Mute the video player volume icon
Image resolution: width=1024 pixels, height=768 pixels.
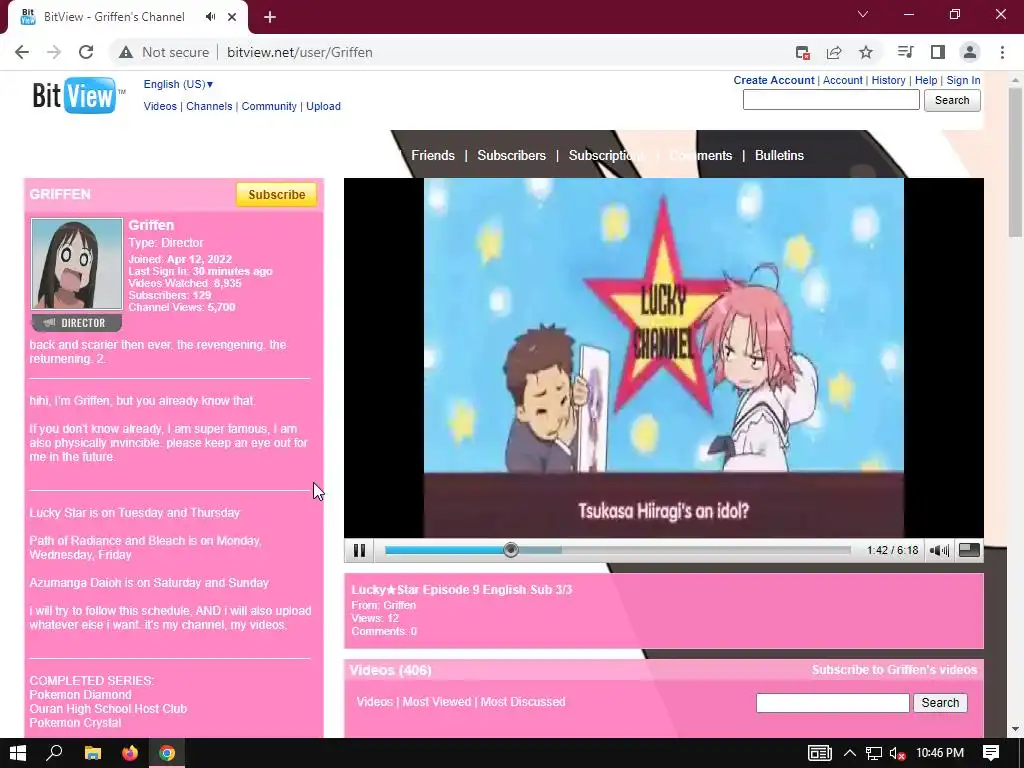tap(938, 551)
